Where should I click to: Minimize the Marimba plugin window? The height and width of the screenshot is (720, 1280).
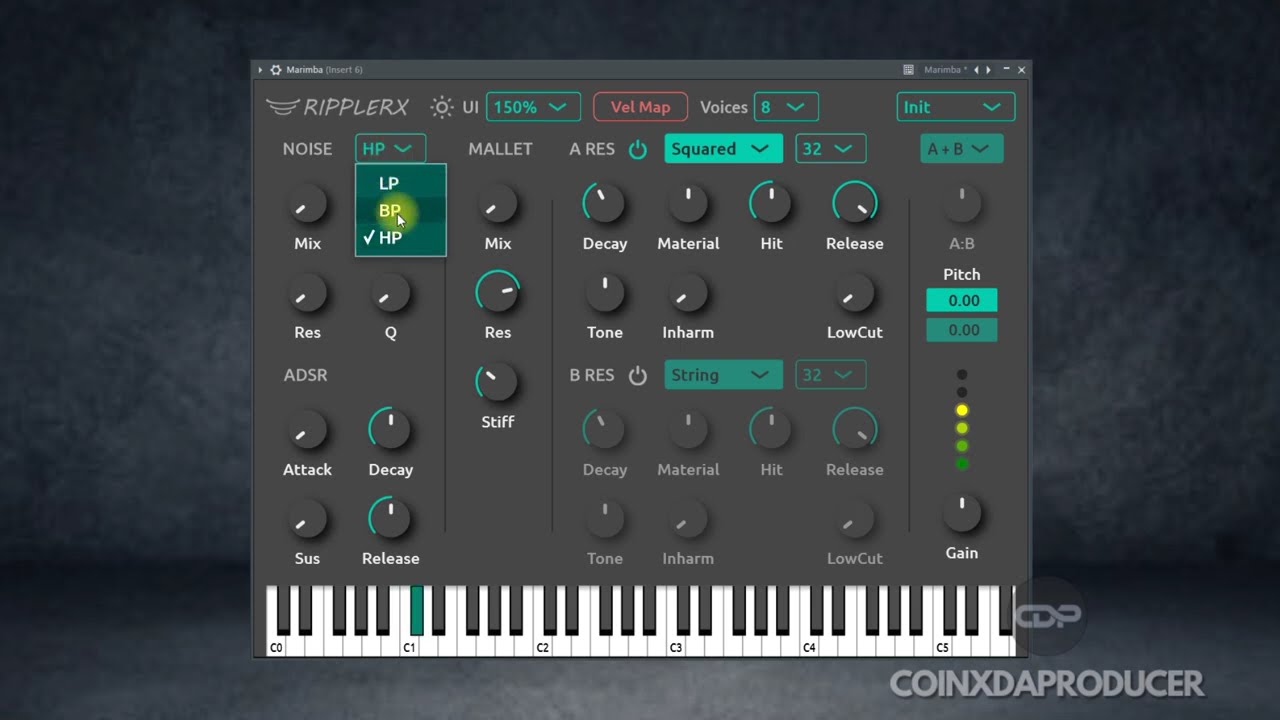point(1007,70)
